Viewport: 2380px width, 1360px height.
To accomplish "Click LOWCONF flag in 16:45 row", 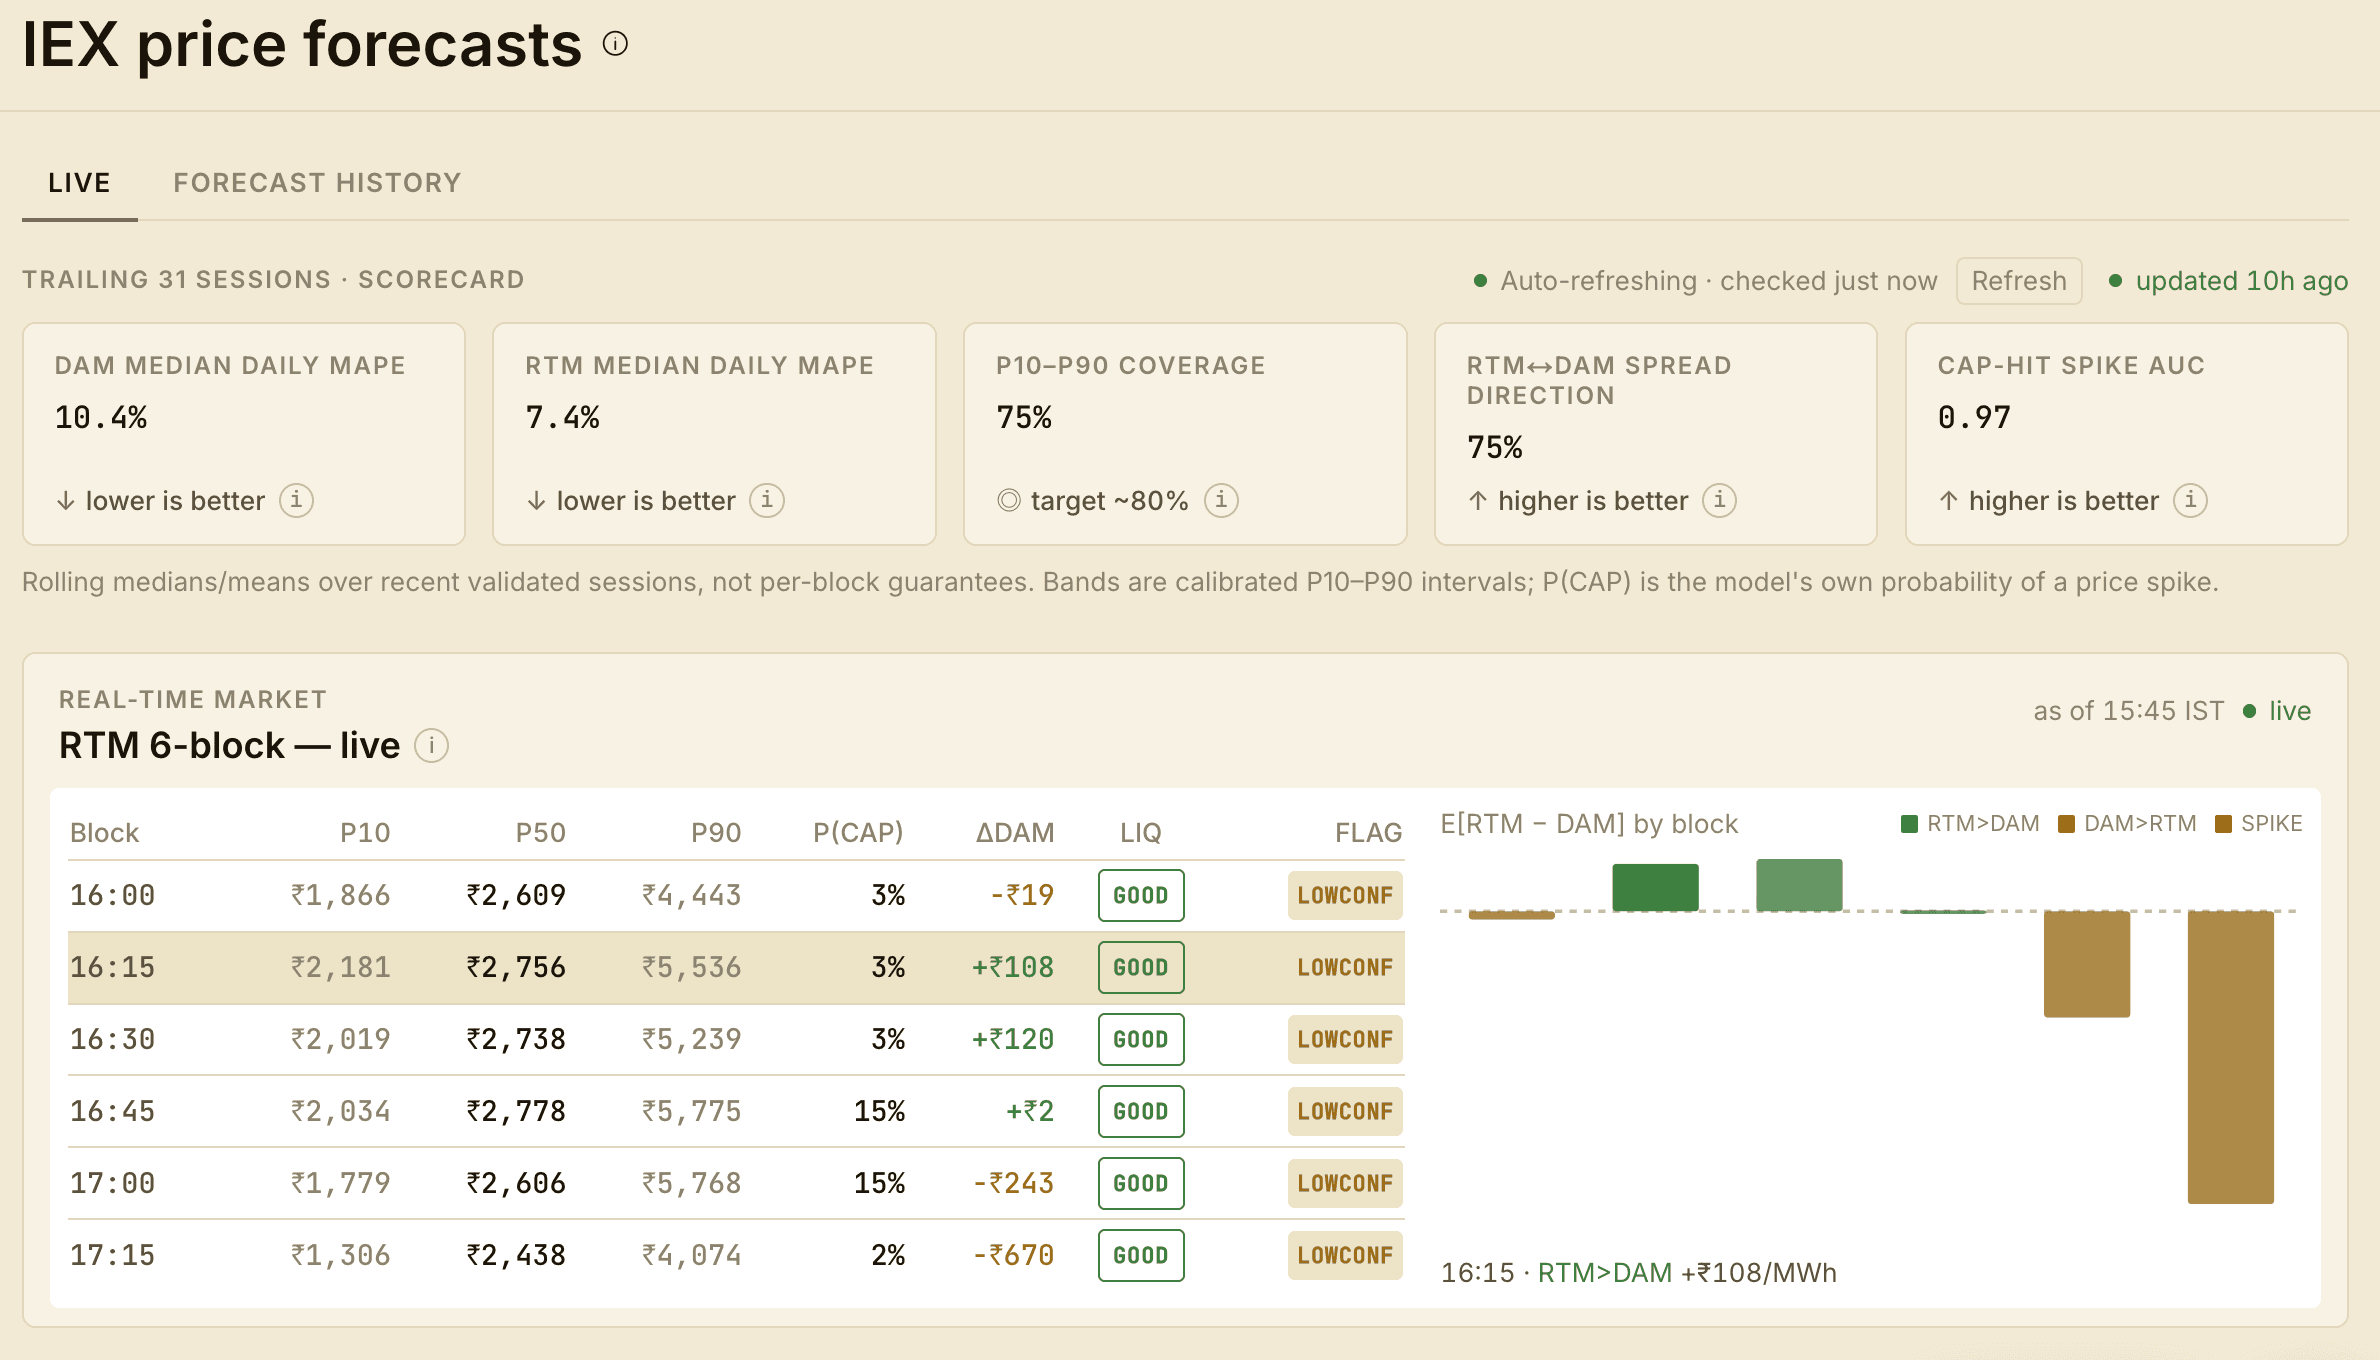I will pos(1345,1111).
